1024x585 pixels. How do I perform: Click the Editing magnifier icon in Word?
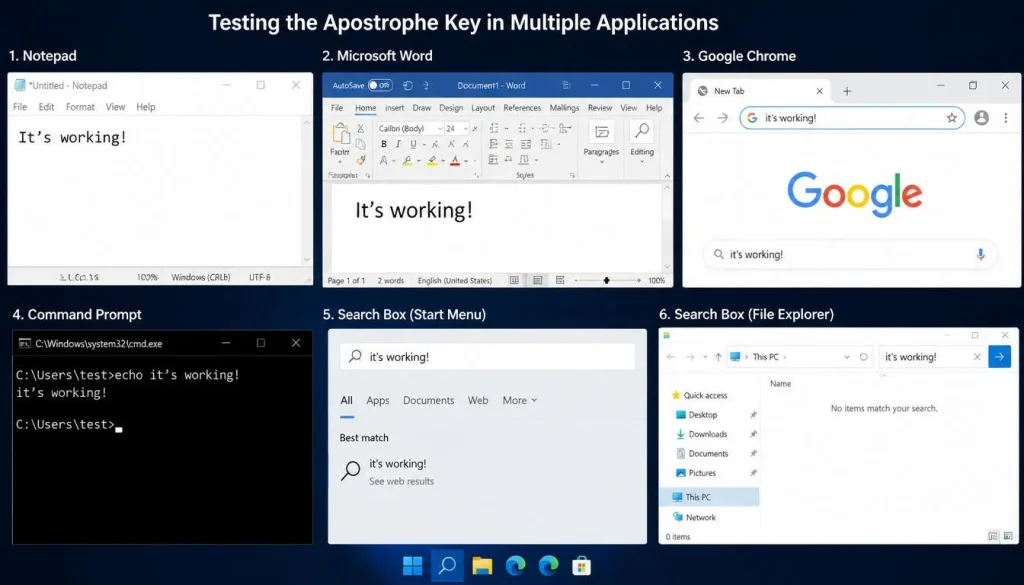642,131
